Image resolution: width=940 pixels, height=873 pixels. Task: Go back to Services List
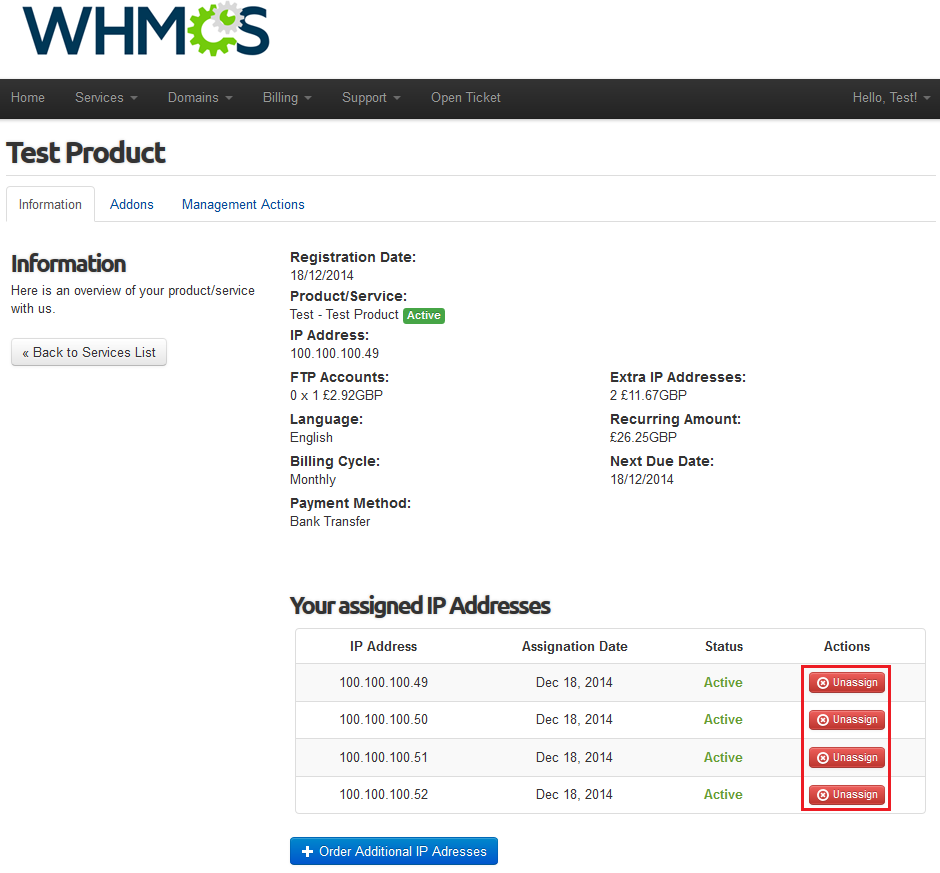(89, 352)
